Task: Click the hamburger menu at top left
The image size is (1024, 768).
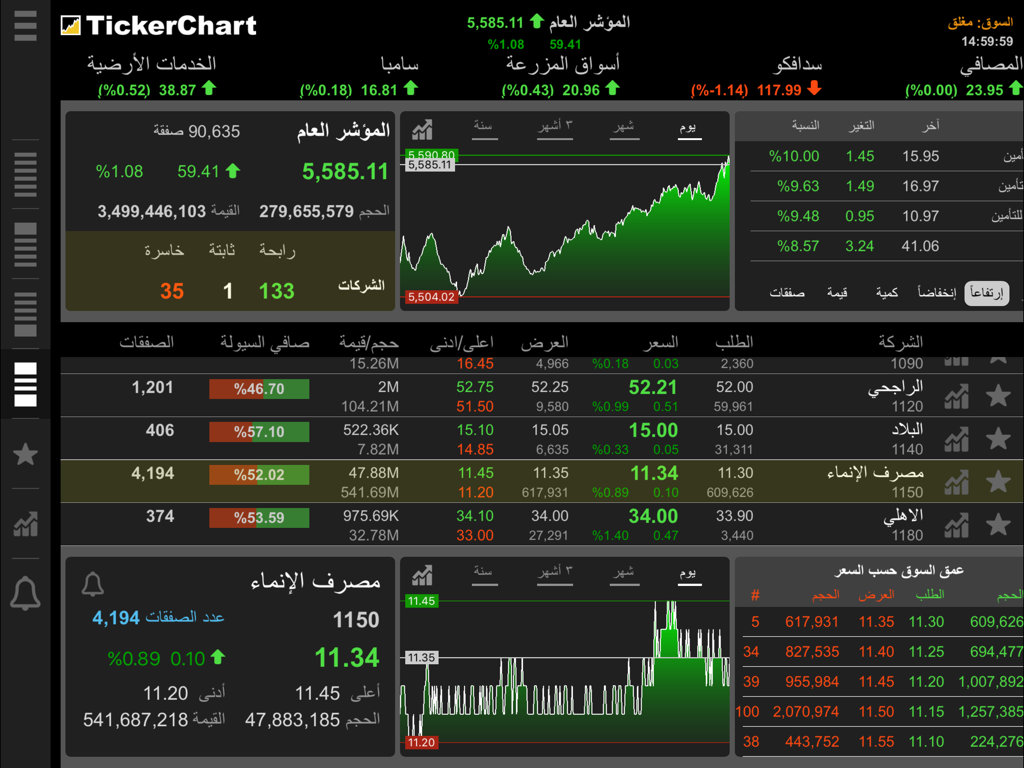Action: pyautogui.click(x=25, y=27)
